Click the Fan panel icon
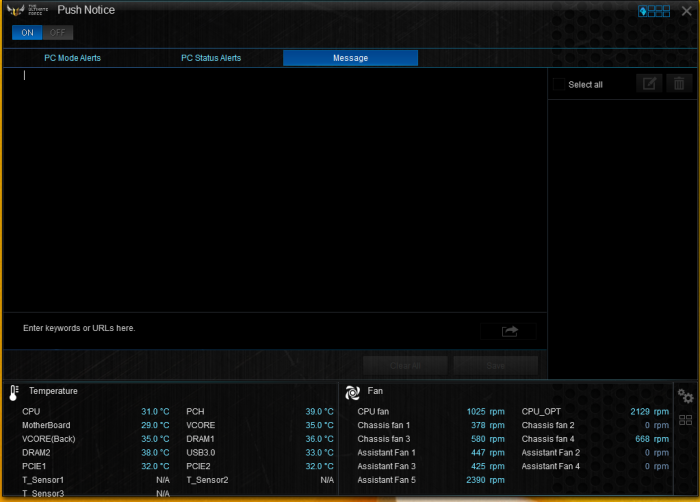The height and width of the screenshot is (502, 700). pyautogui.click(x=352, y=393)
